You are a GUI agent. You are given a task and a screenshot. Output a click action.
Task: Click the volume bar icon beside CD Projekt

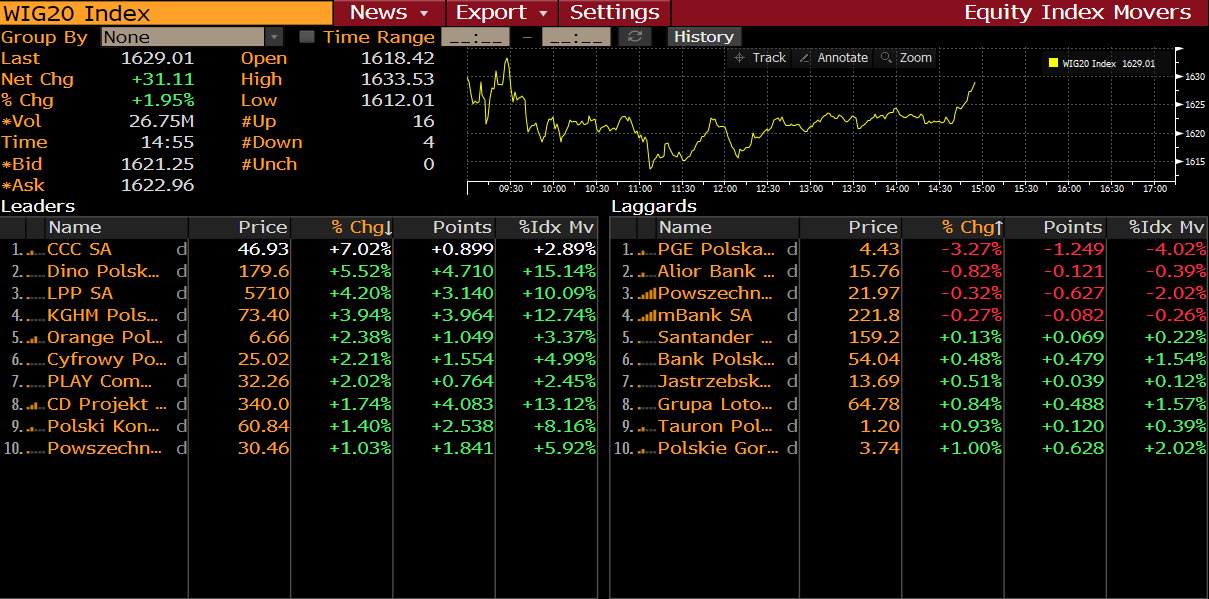click(33, 405)
